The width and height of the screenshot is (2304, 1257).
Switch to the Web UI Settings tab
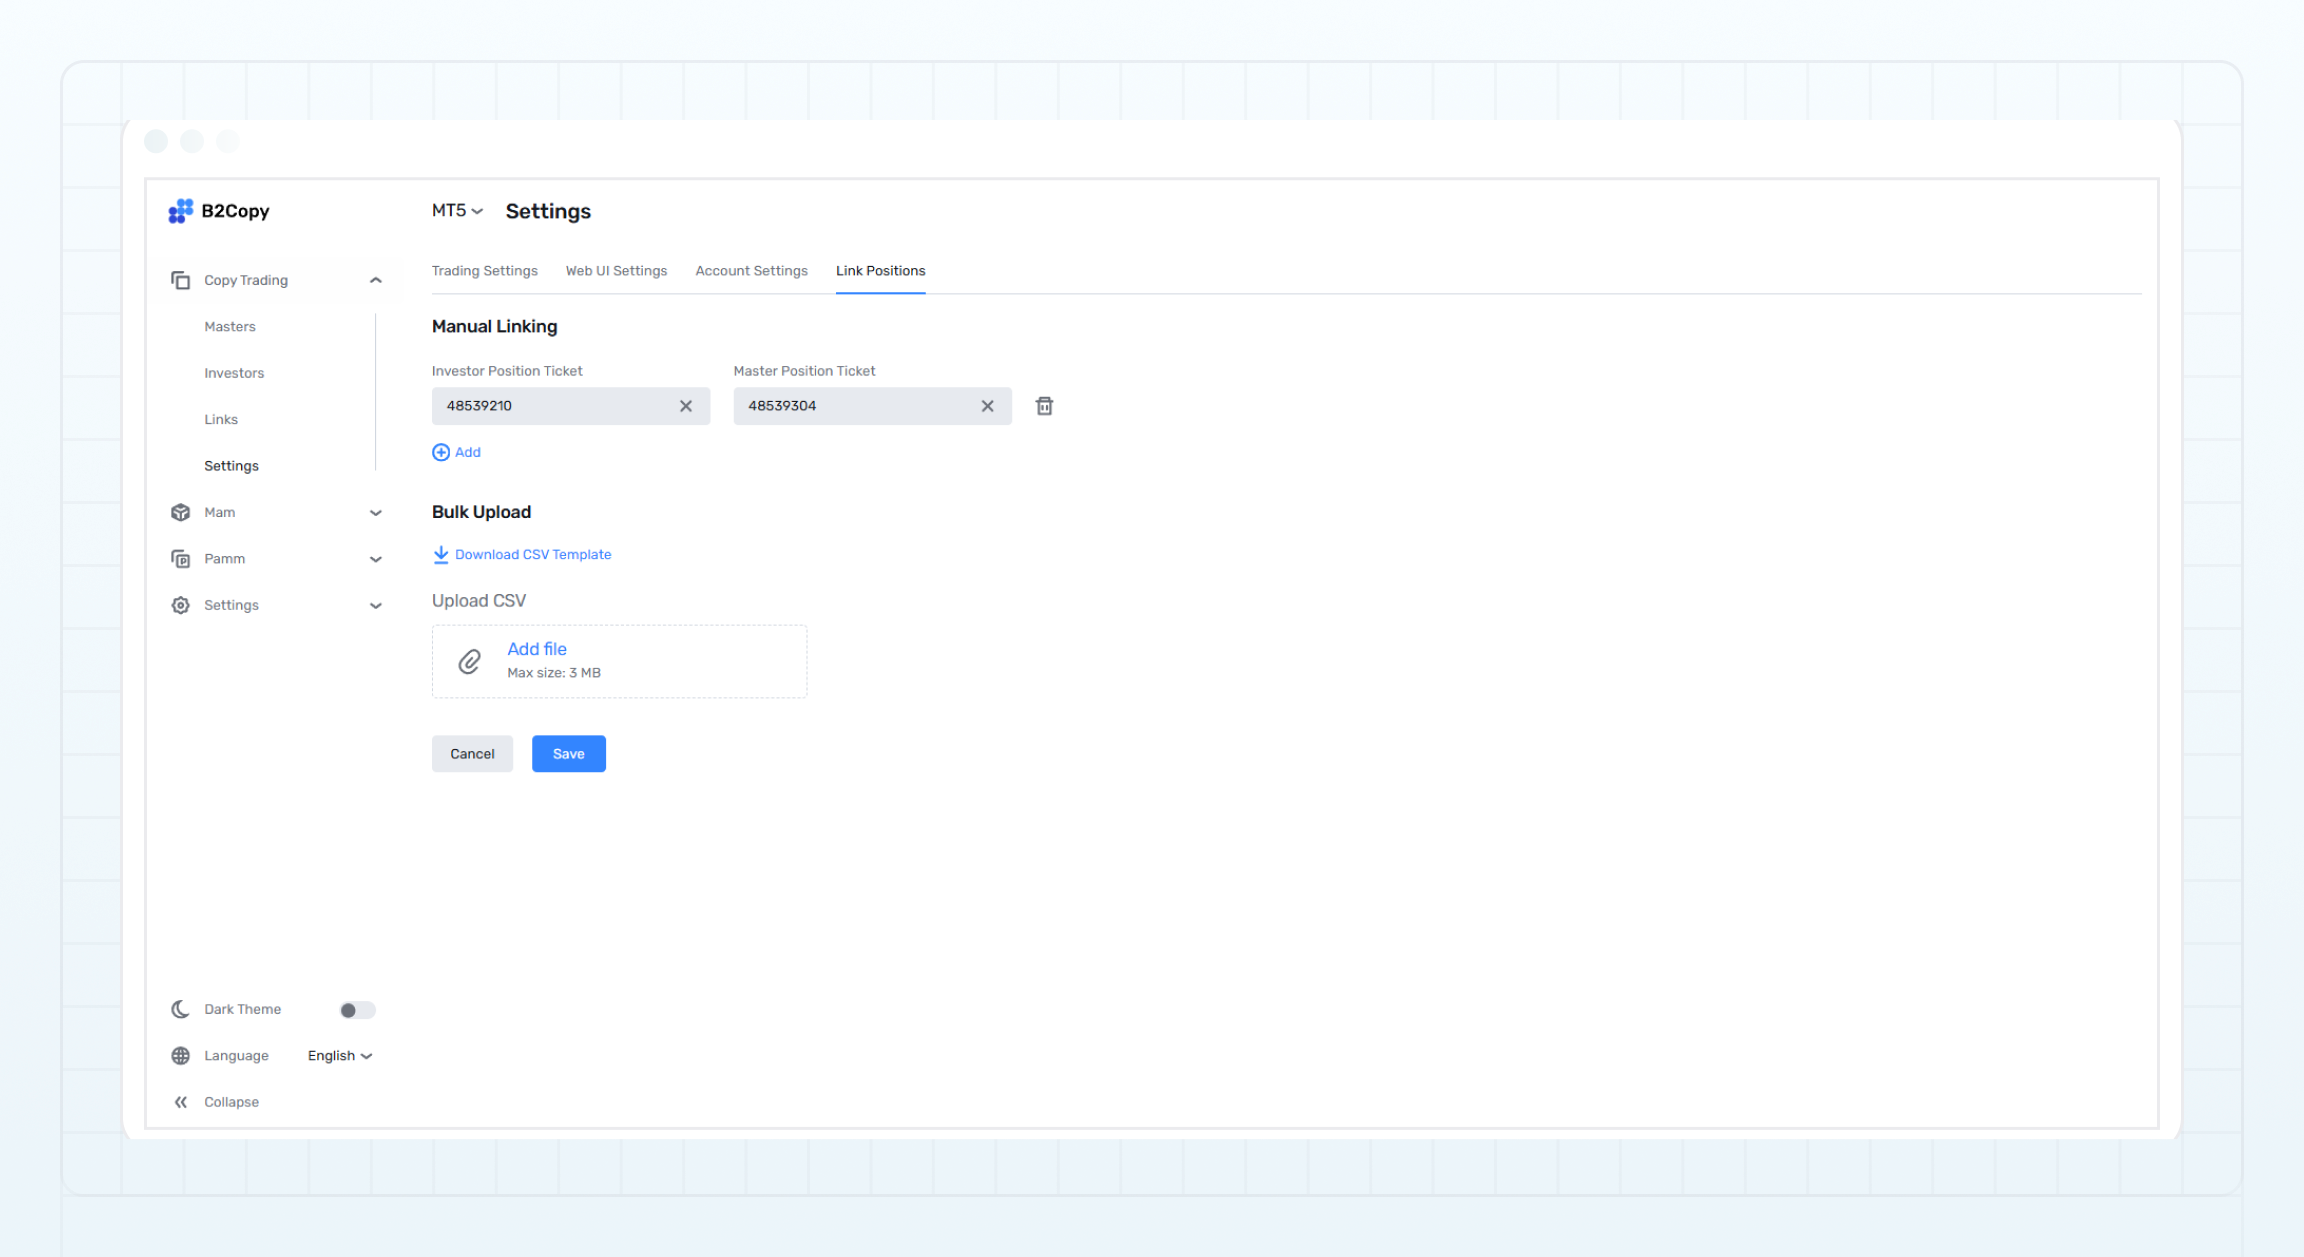click(x=616, y=271)
